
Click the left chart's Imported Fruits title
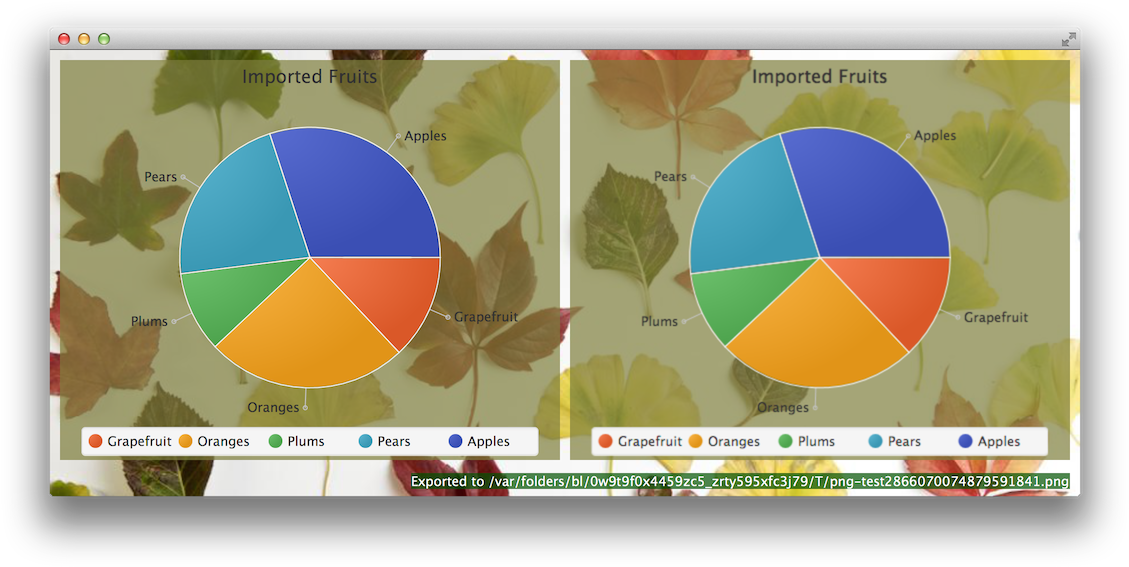click(x=310, y=77)
